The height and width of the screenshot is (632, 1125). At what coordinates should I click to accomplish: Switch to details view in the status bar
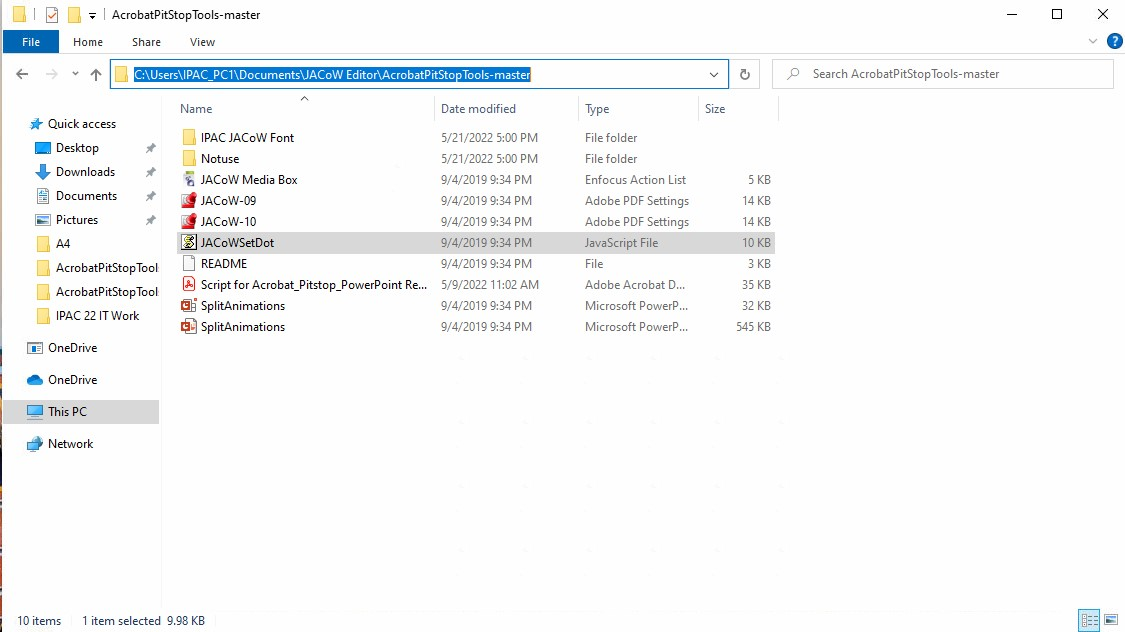[x=1089, y=620]
